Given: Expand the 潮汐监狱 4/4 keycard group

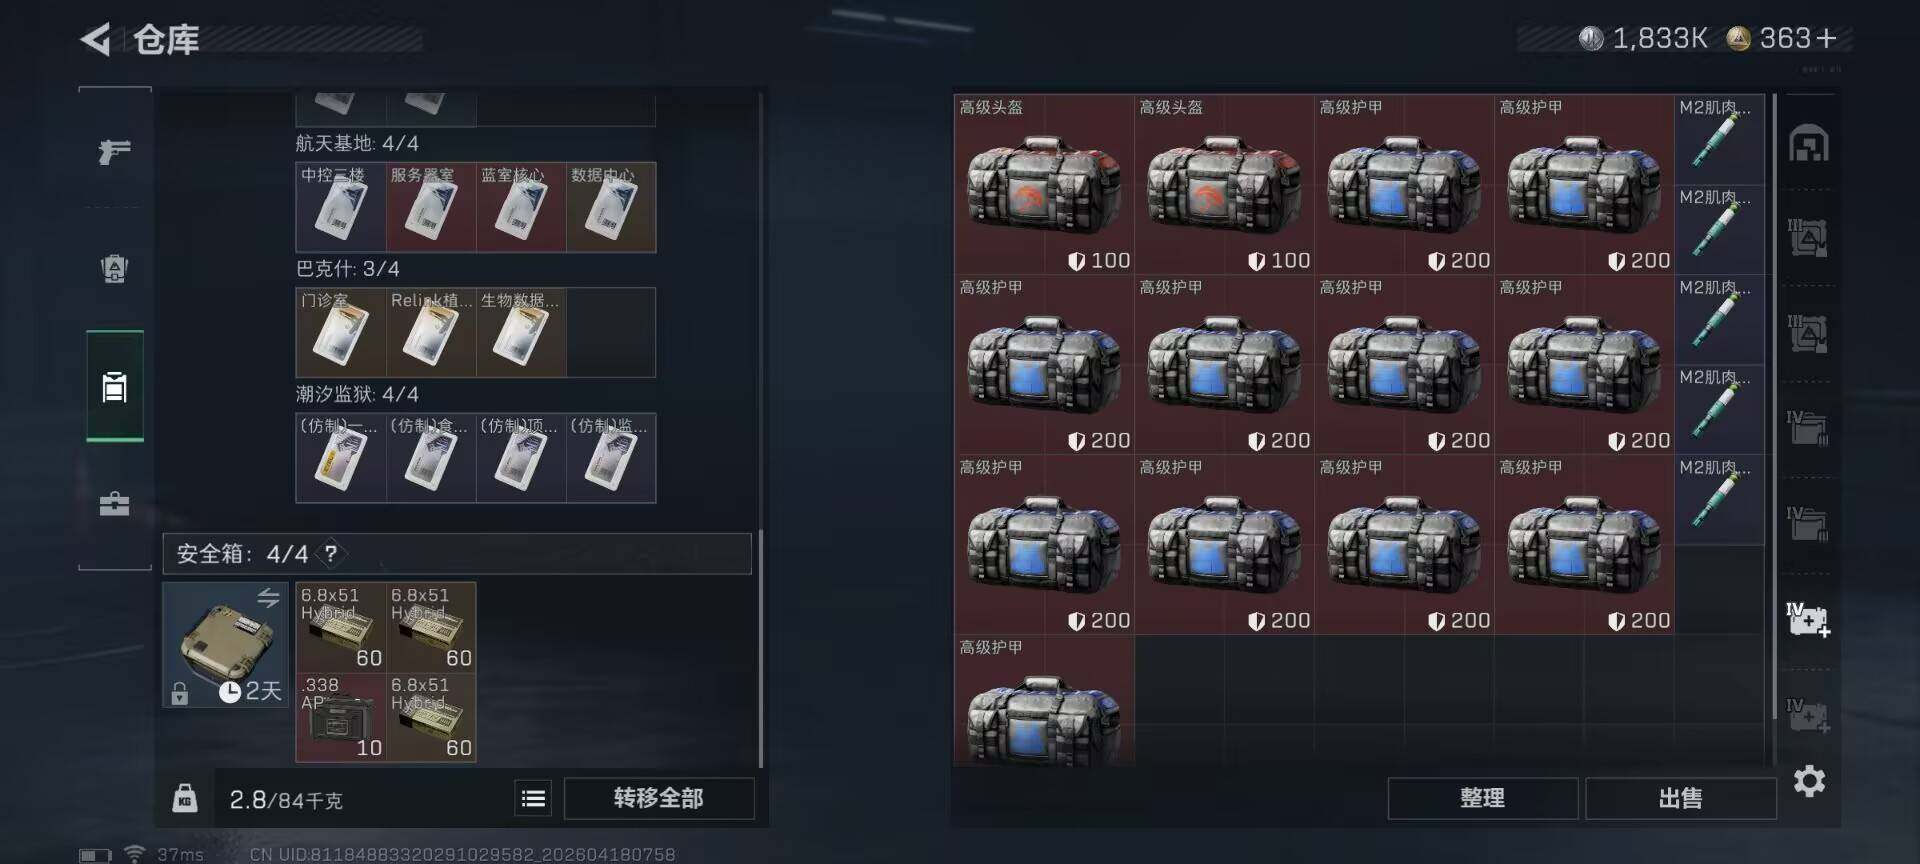Looking at the screenshot, I should coord(357,394).
